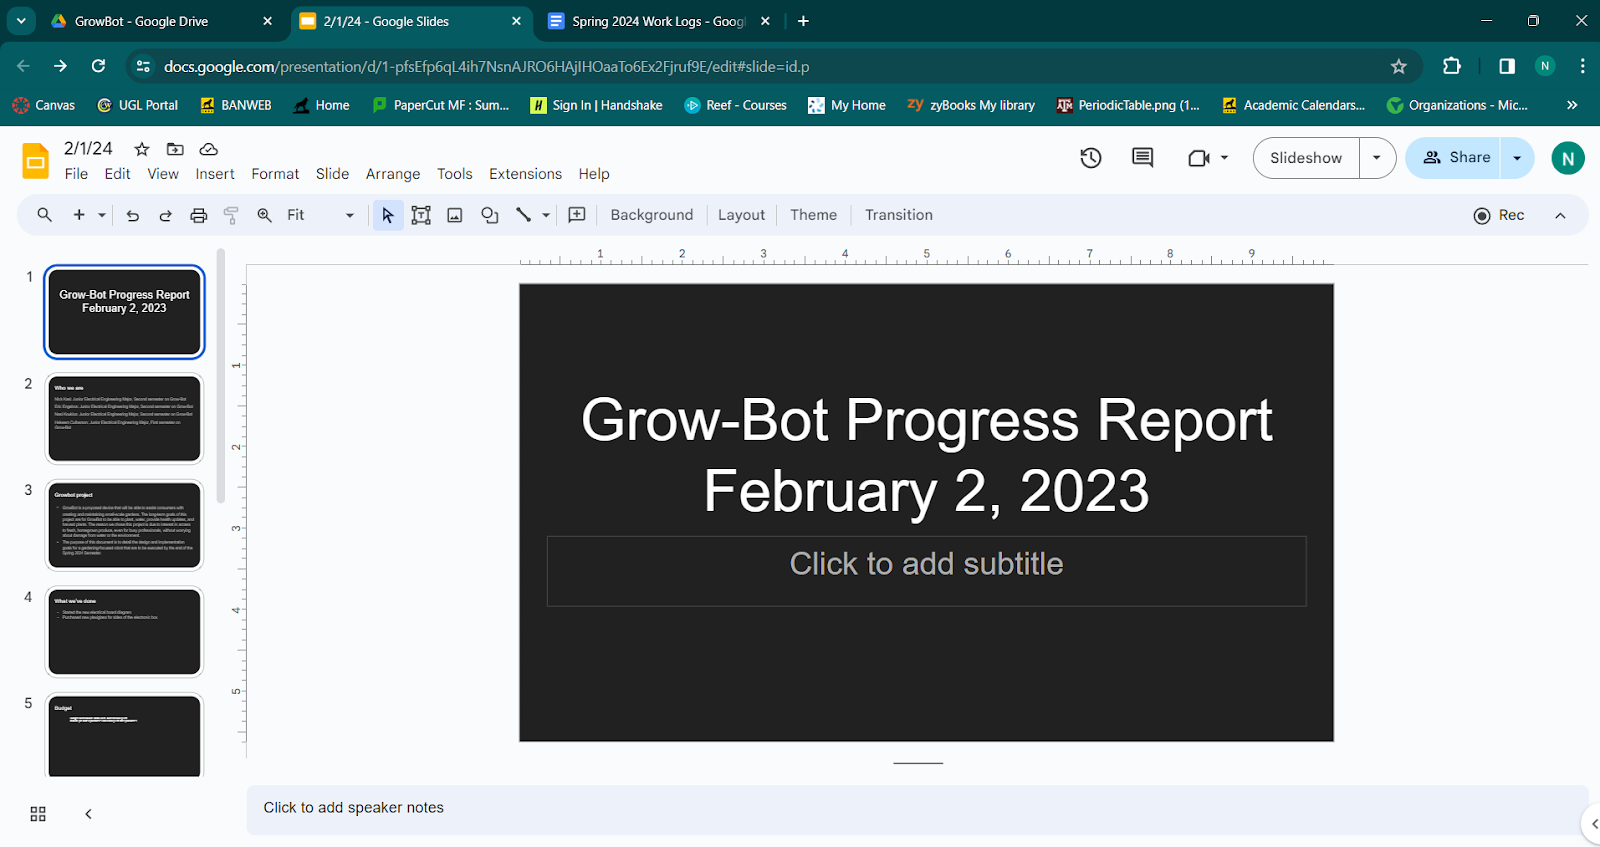1600x847 pixels.
Task: Join a call with the camera icon
Action: click(1198, 158)
